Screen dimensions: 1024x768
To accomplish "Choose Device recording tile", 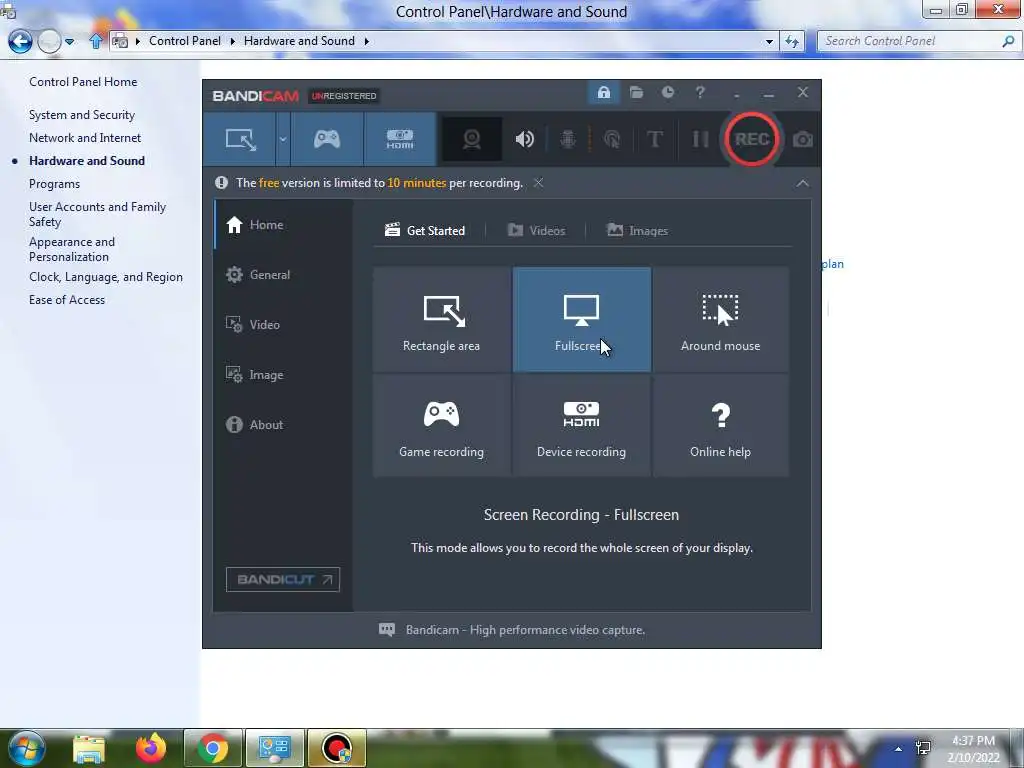I will pos(581,425).
